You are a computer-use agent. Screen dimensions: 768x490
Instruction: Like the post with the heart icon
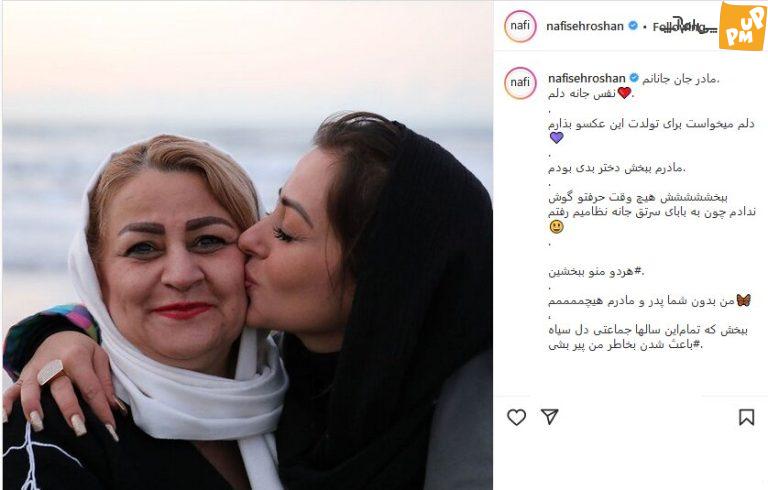tap(516, 417)
